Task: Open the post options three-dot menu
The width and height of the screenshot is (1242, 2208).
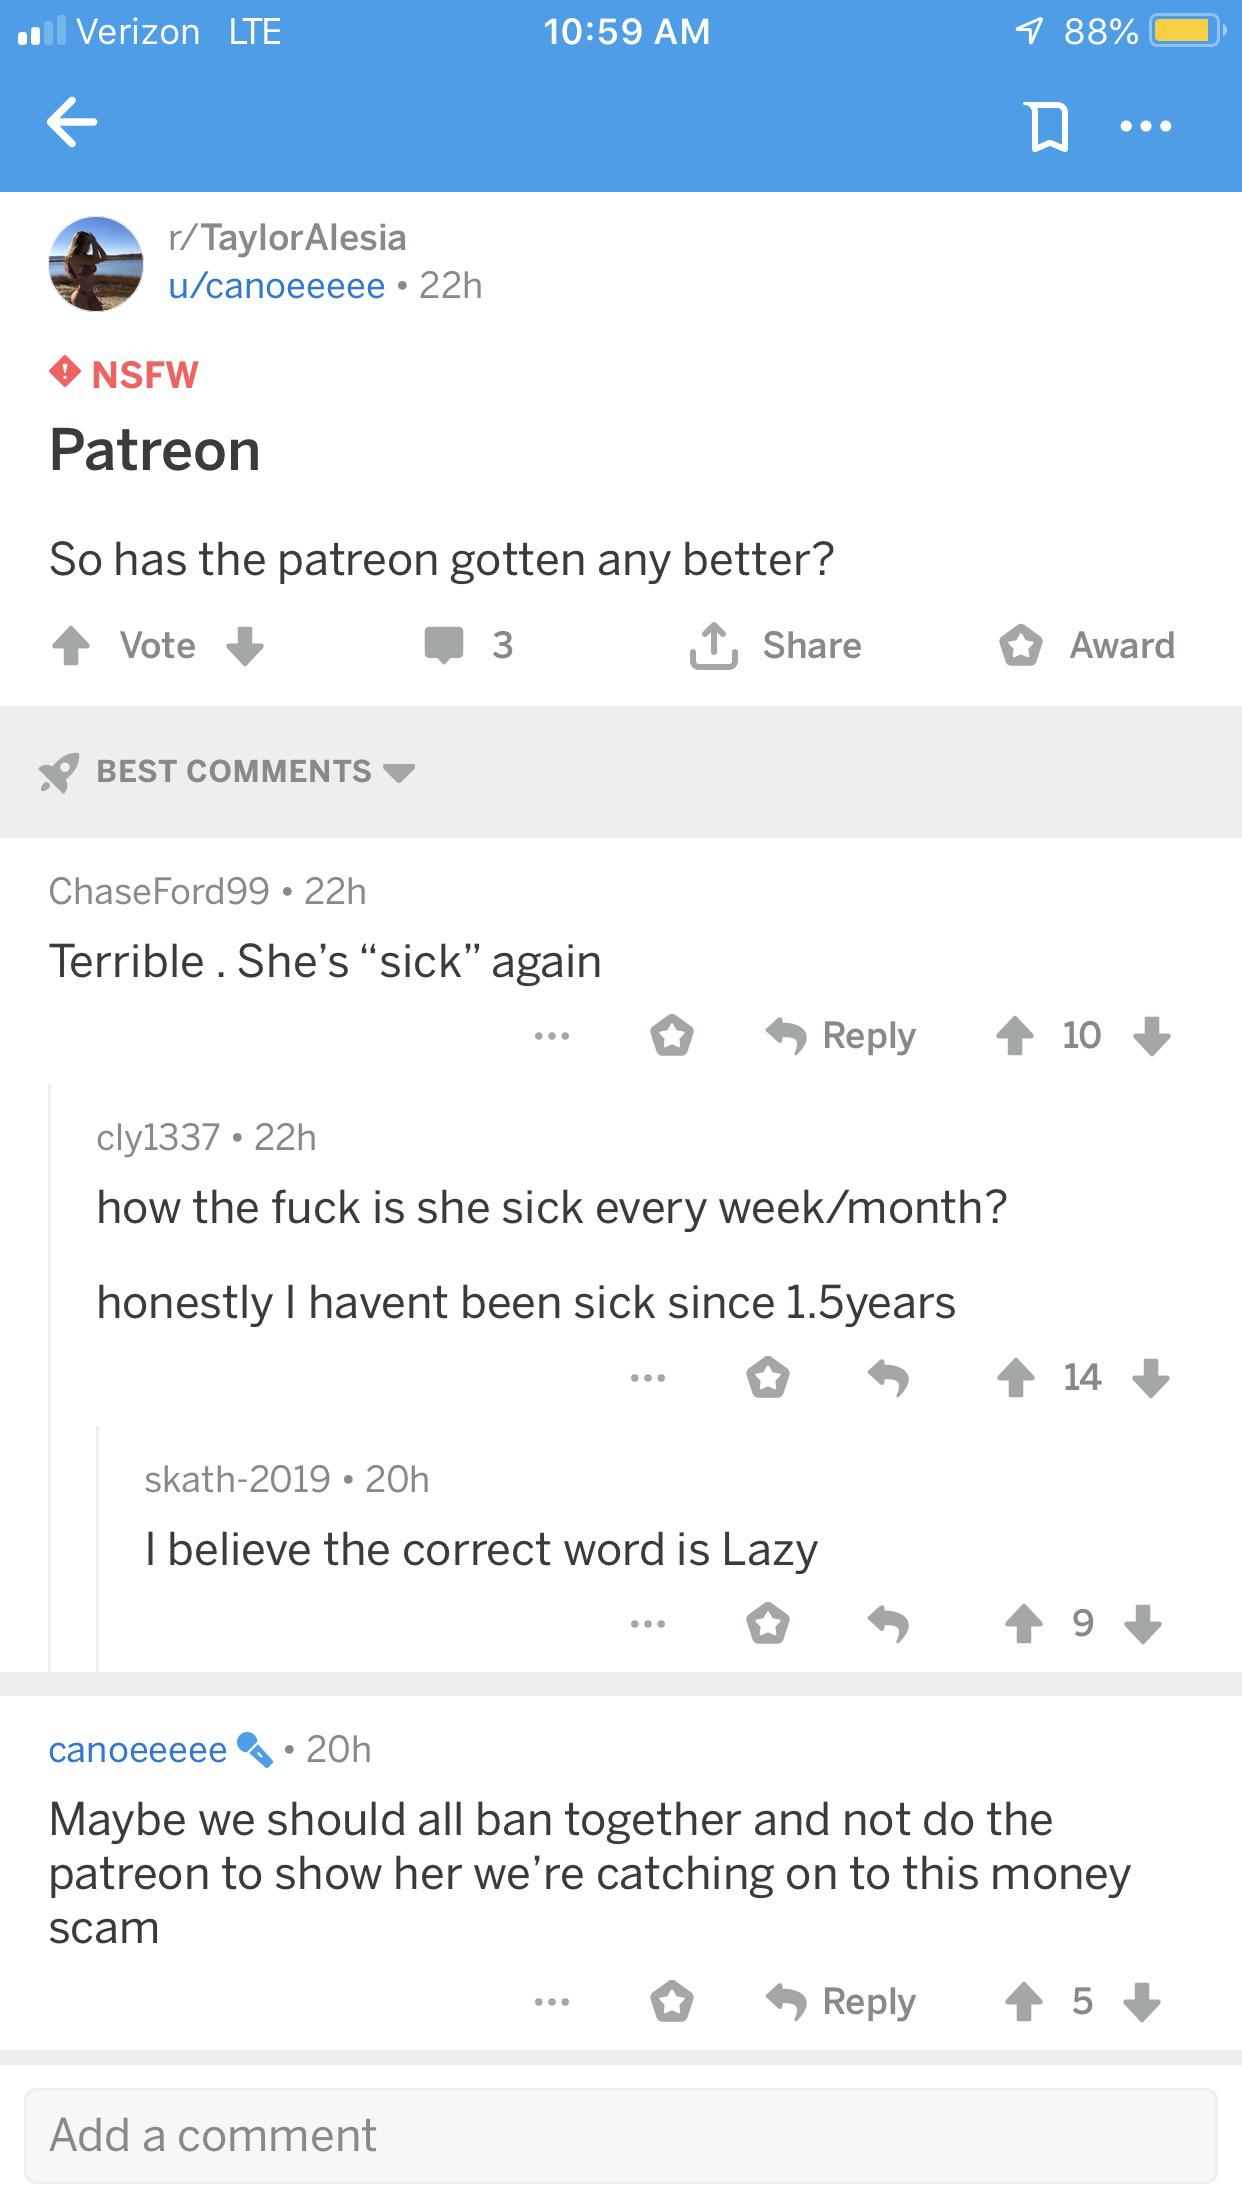Action: 1146,127
